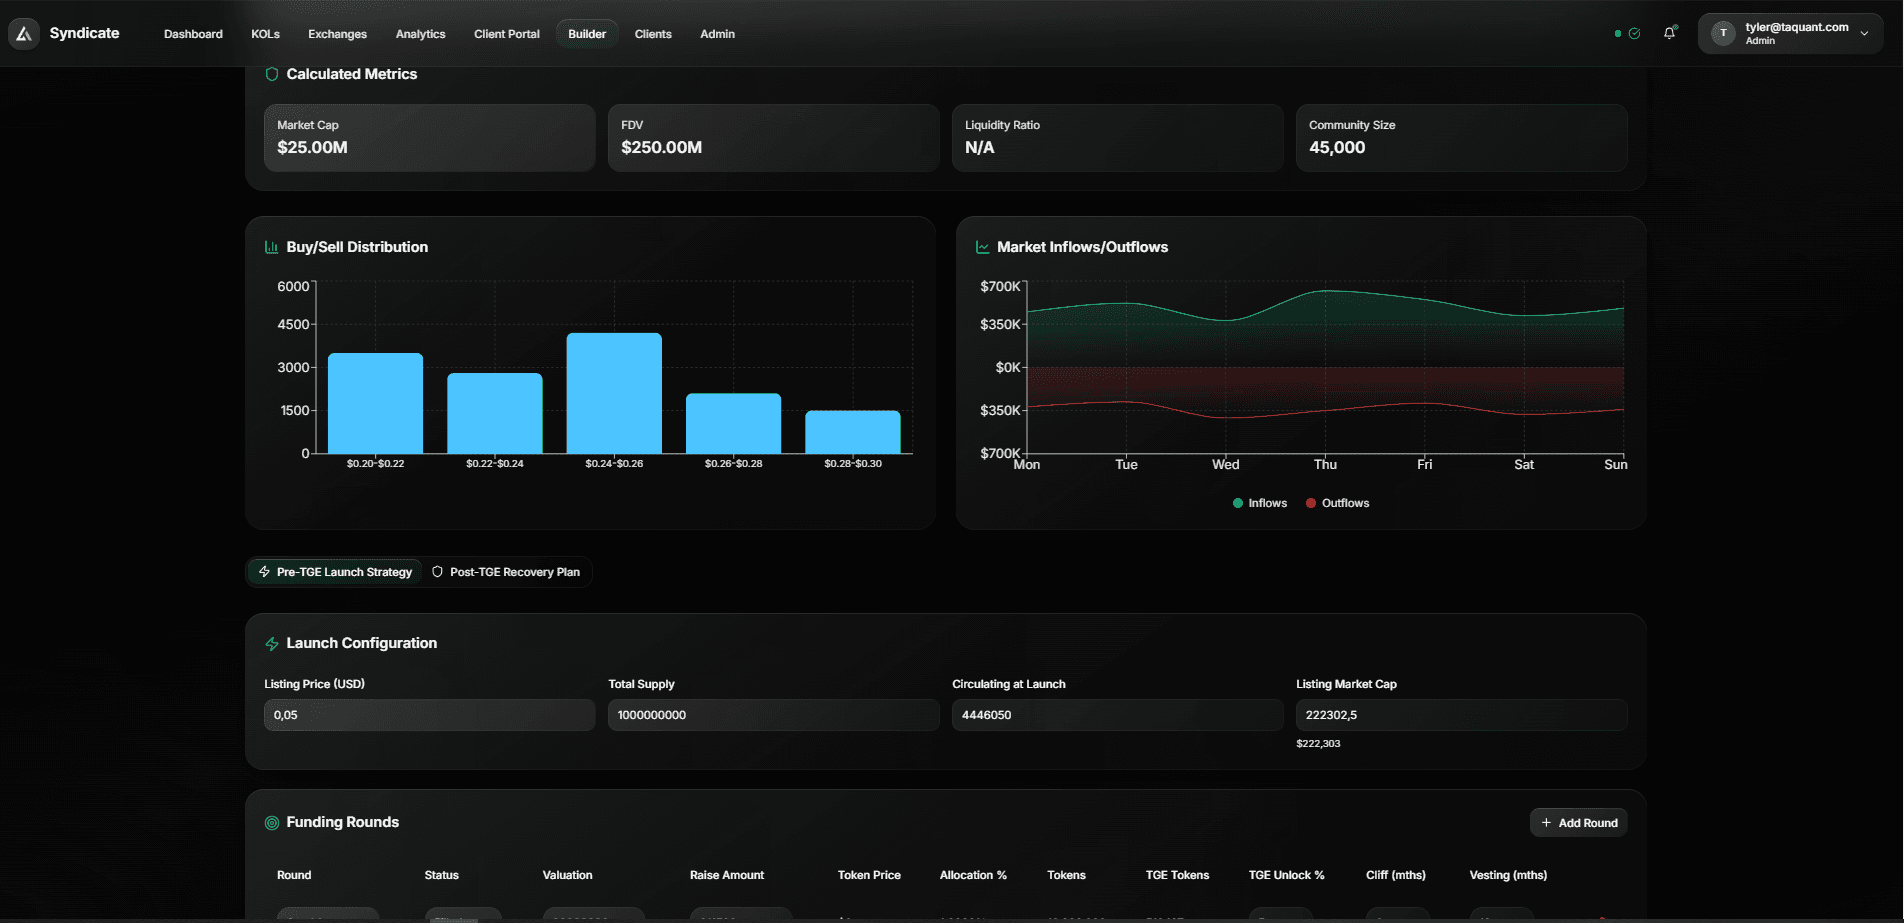Click the shield icon on Post-TGE Recovery Plan
Viewport: 1904px width, 923px height.
[x=437, y=571]
